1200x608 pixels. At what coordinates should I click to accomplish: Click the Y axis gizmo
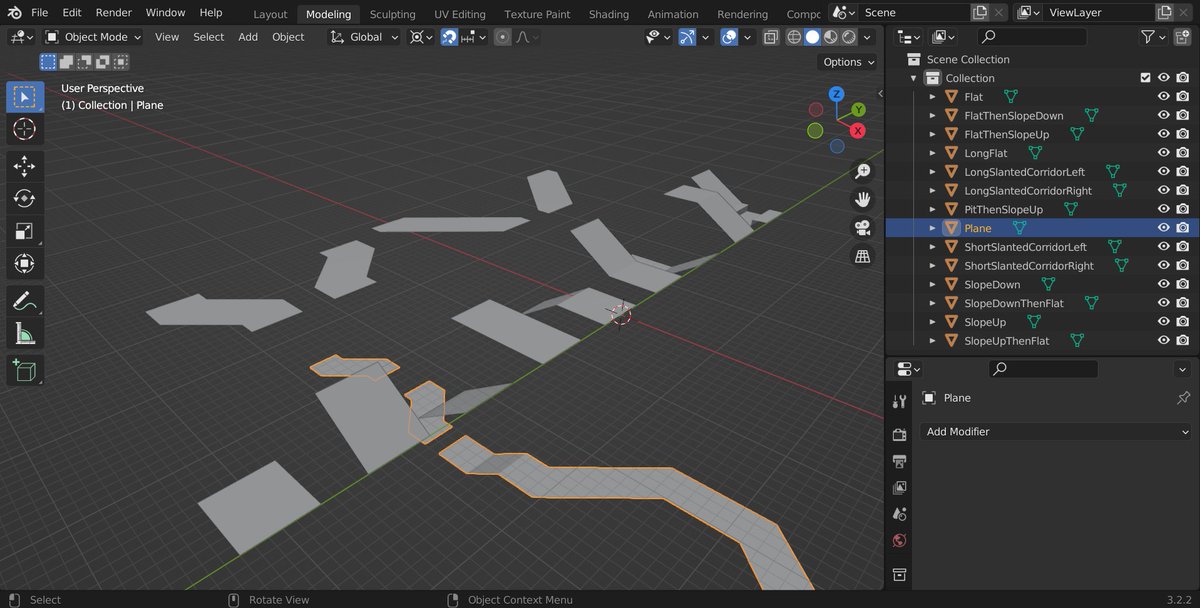pos(858,110)
